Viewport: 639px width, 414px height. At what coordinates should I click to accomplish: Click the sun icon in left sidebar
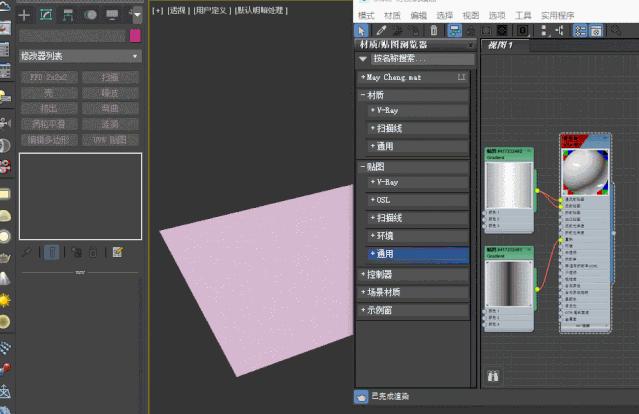point(5,300)
